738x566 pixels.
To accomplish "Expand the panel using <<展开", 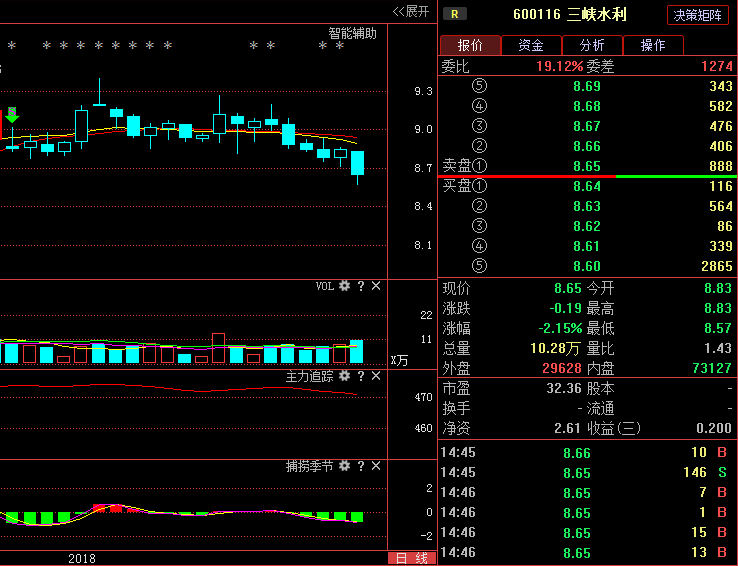I will pos(410,11).
